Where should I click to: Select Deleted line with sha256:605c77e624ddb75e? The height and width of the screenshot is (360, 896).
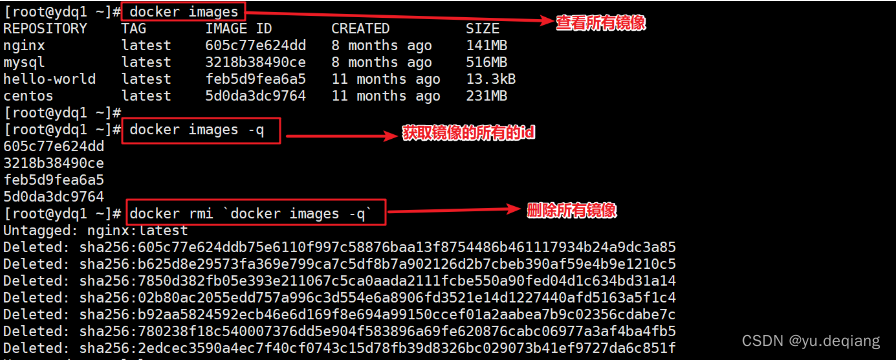pyautogui.click(x=340, y=247)
